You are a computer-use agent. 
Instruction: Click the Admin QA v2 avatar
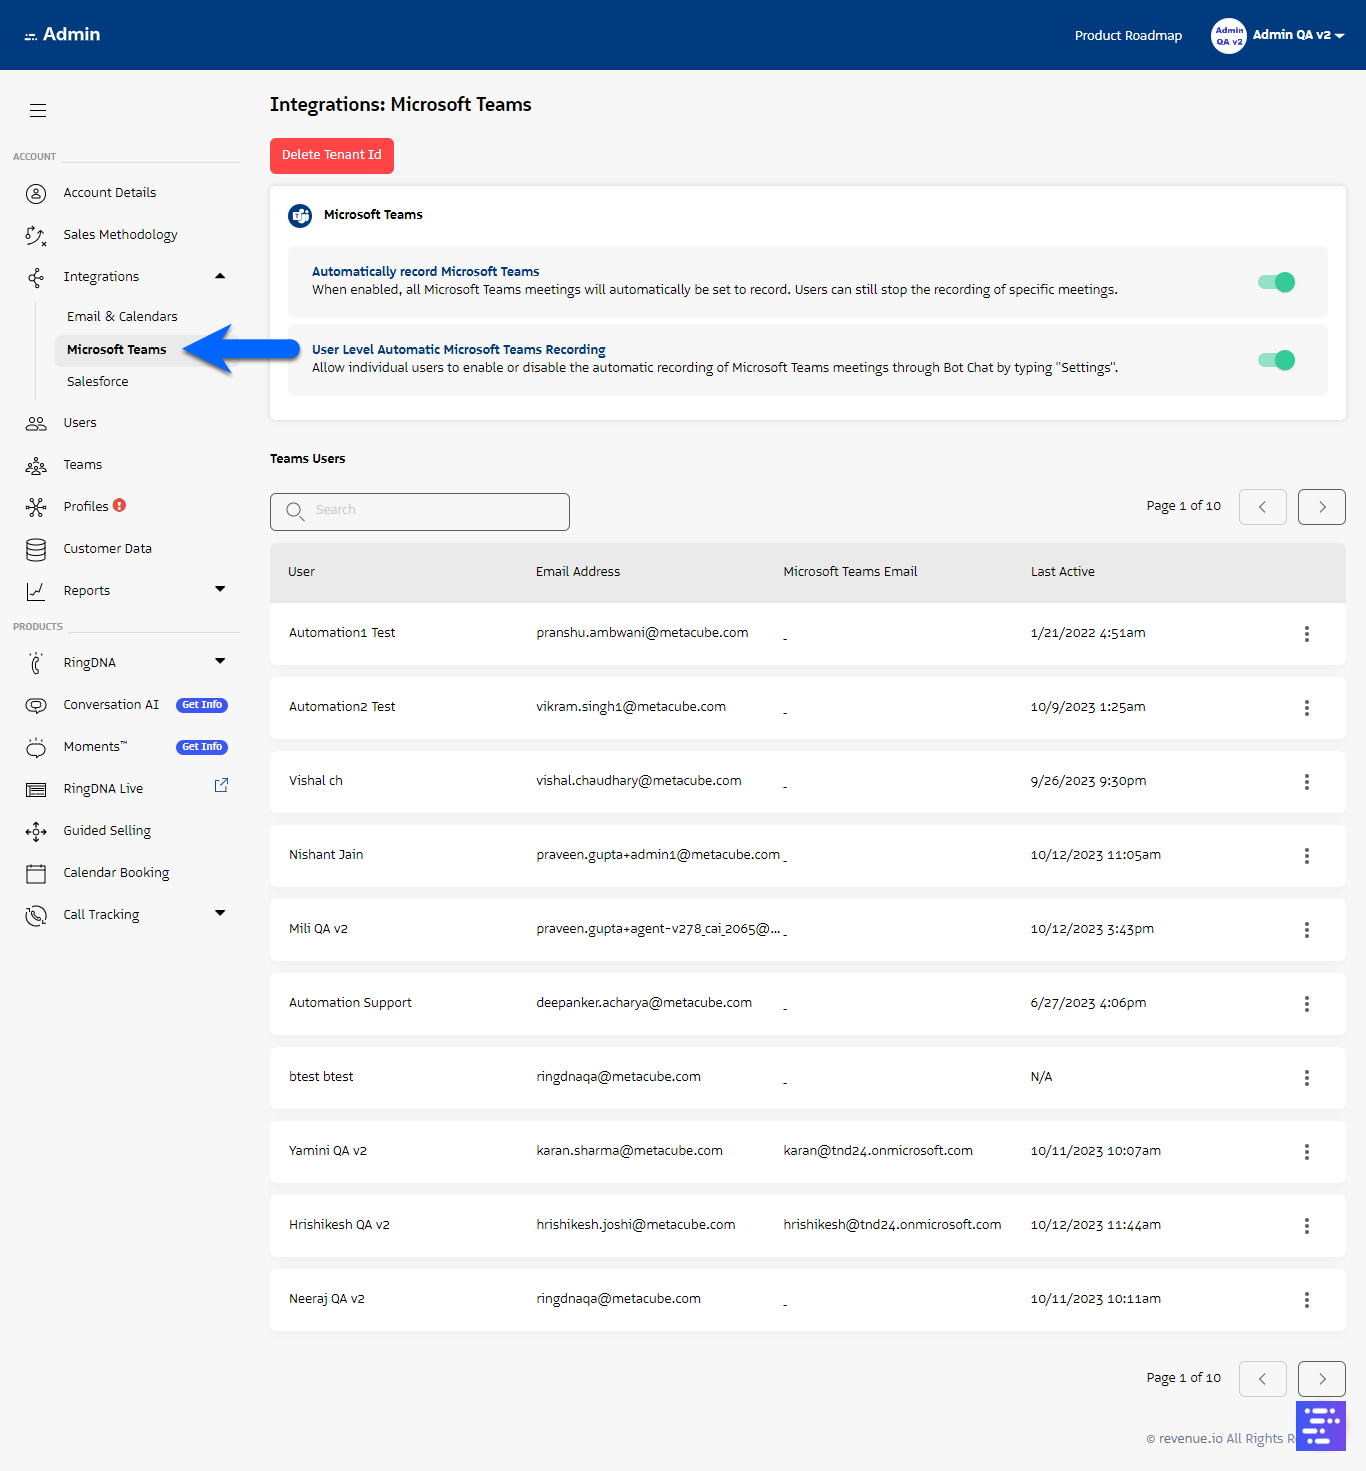click(x=1229, y=36)
